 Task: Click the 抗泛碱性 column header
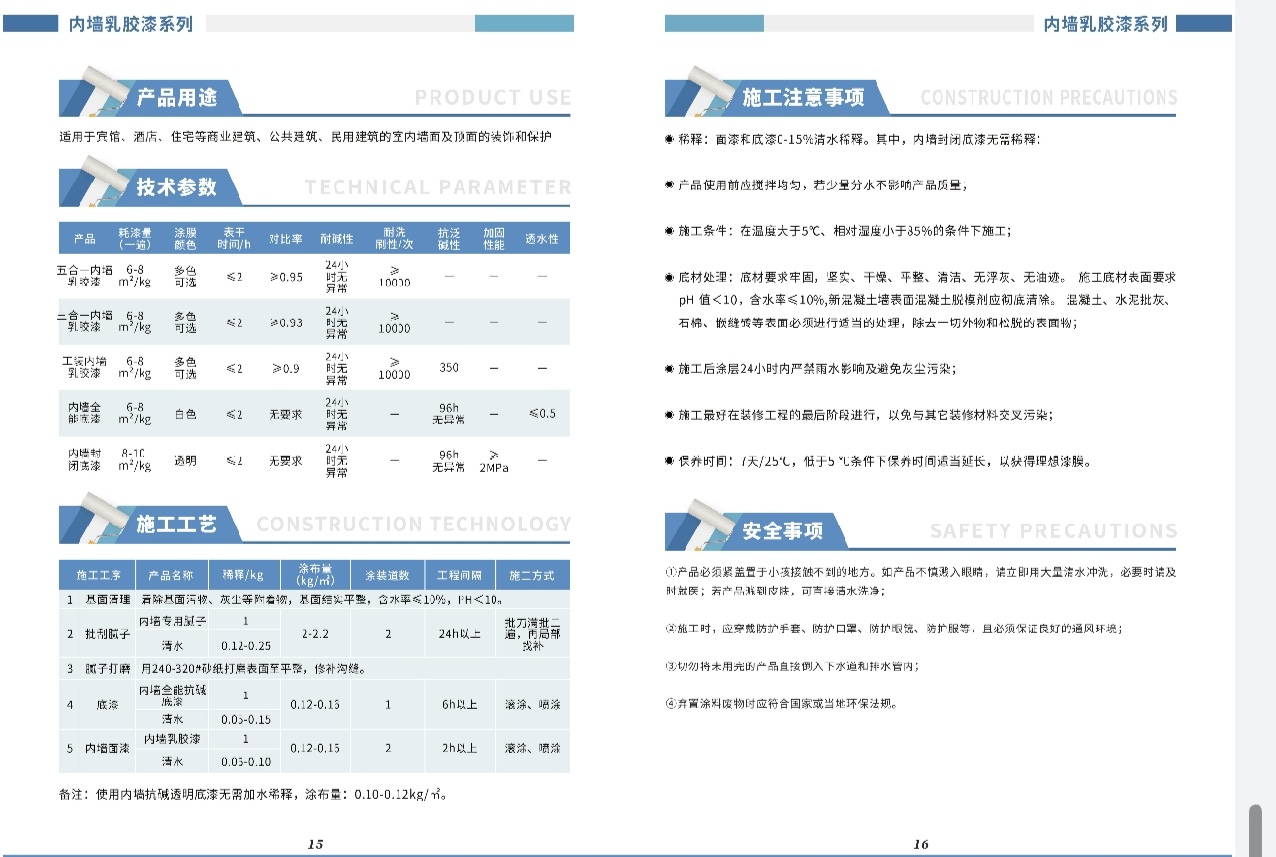click(449, 238)
